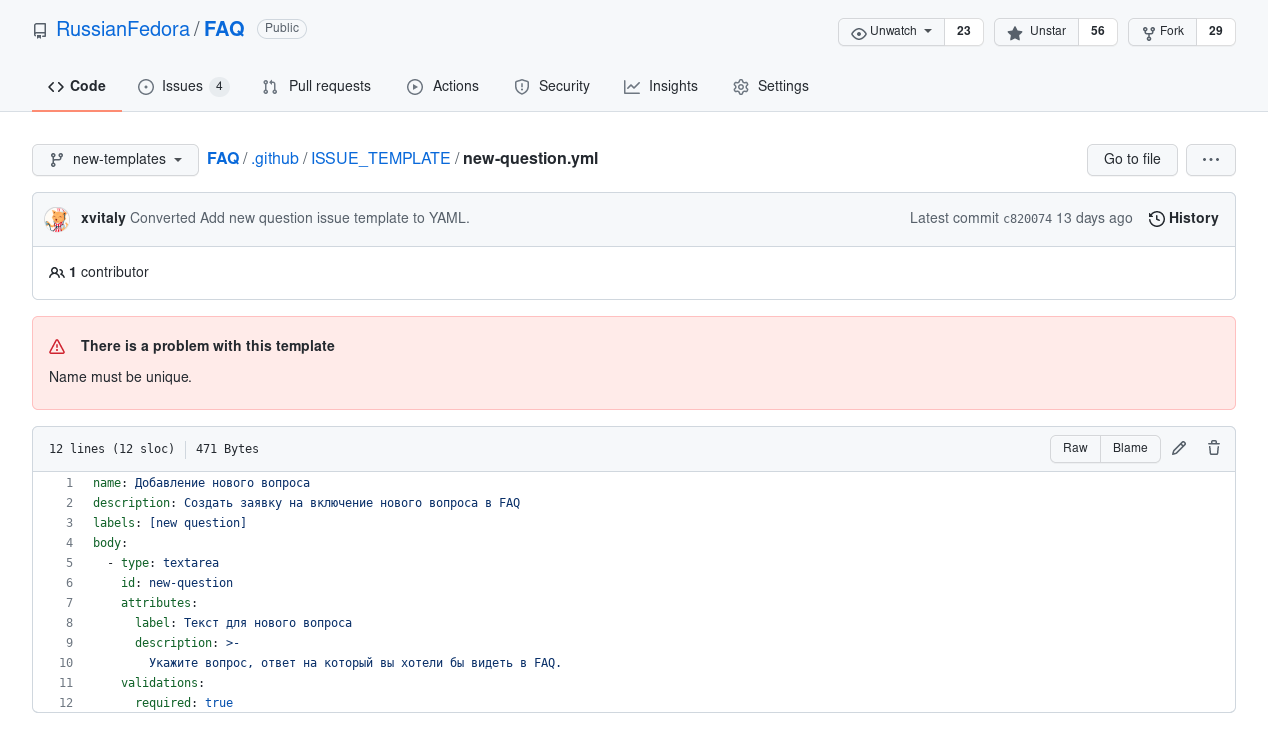
Task: Click the Unstar button
Action: [1035, 32]
